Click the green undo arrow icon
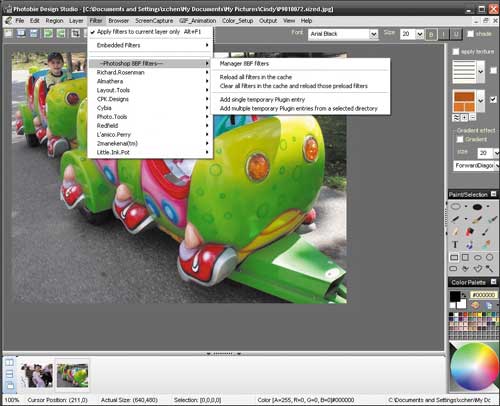This screenshot has width=500, height=406. coord(48,33)
